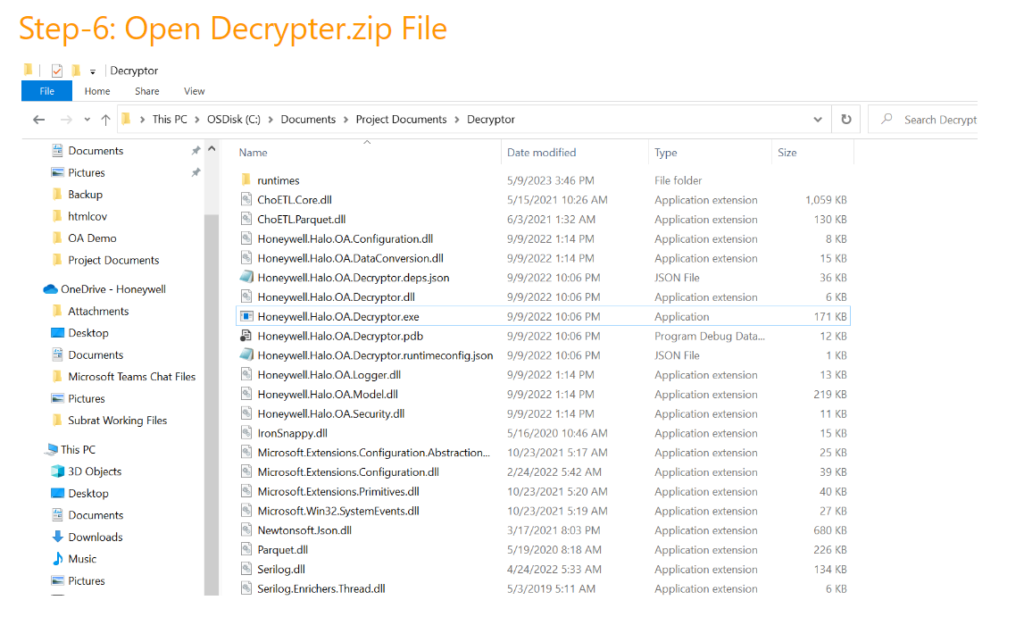1024x617 pixels.
Task: Expand the Quick Access Toolbar customize dropdown
Action: 93,71
